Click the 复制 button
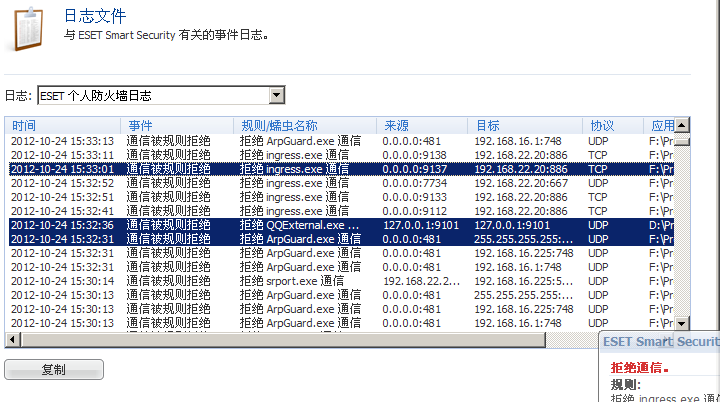 [x=54, y=369]
